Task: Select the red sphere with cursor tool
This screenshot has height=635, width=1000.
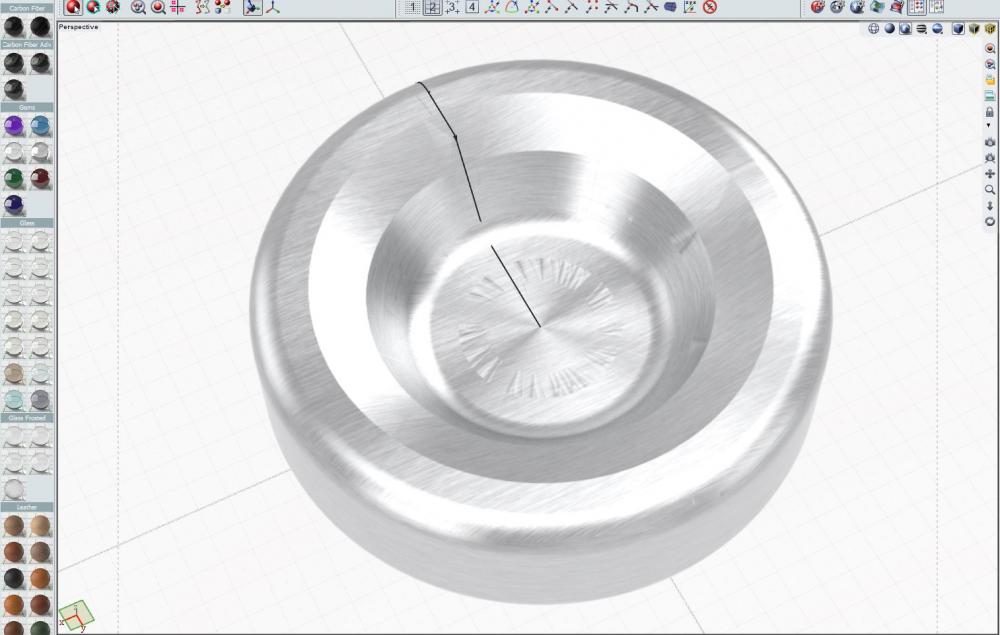Action: click(73, 7)
